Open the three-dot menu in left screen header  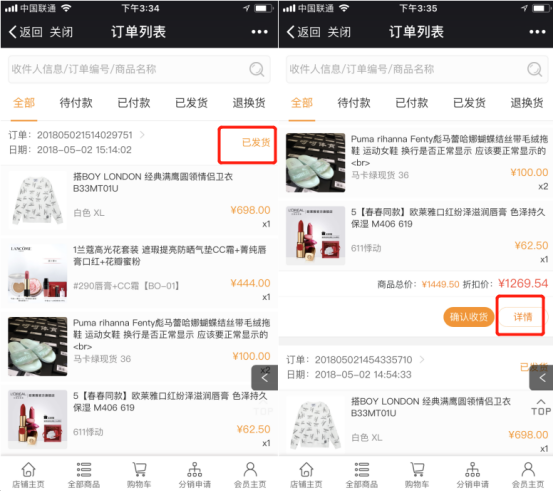pyautogui.click(x=259, y=32)
